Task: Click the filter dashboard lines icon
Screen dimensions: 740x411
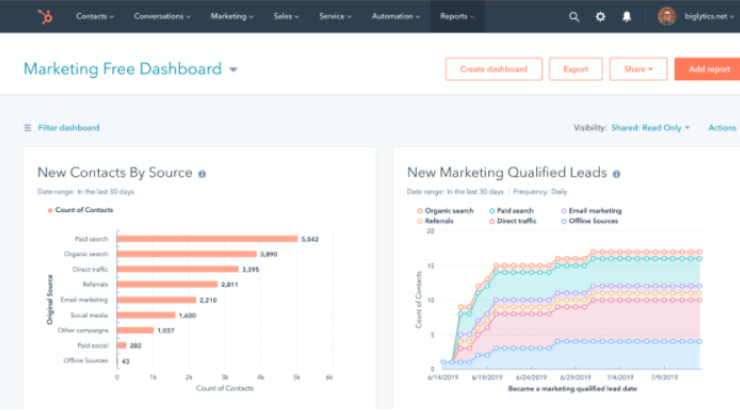Action: pyautogui.click(x=28, y=128)
